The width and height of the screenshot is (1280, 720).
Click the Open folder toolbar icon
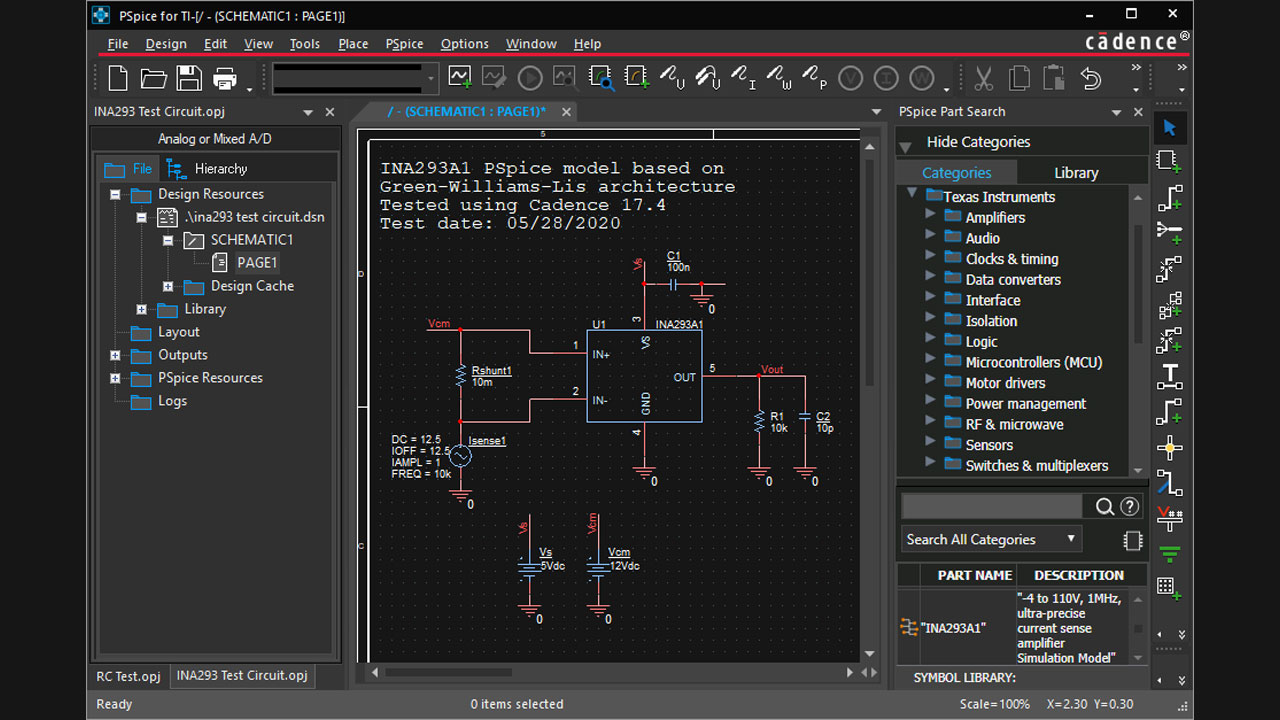[x=153, y=78]
